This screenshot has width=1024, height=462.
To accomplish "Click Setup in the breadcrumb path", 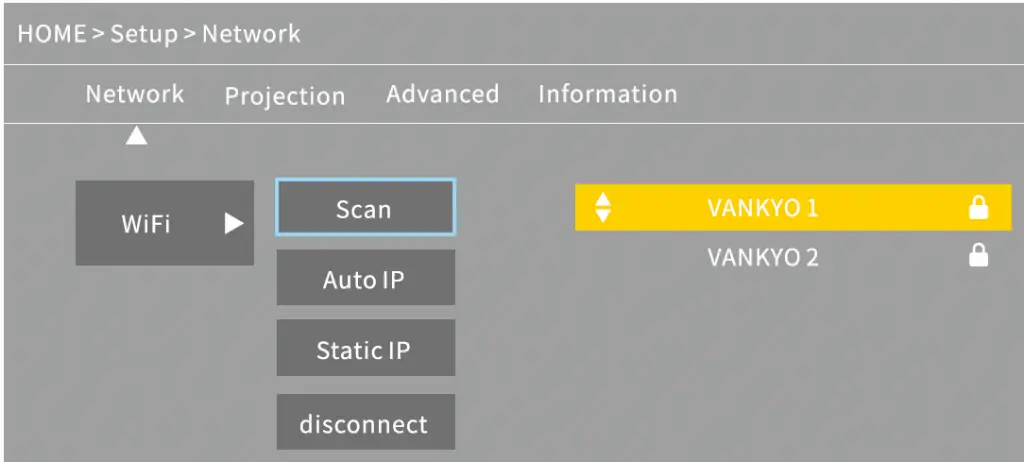I will [144, 34].
